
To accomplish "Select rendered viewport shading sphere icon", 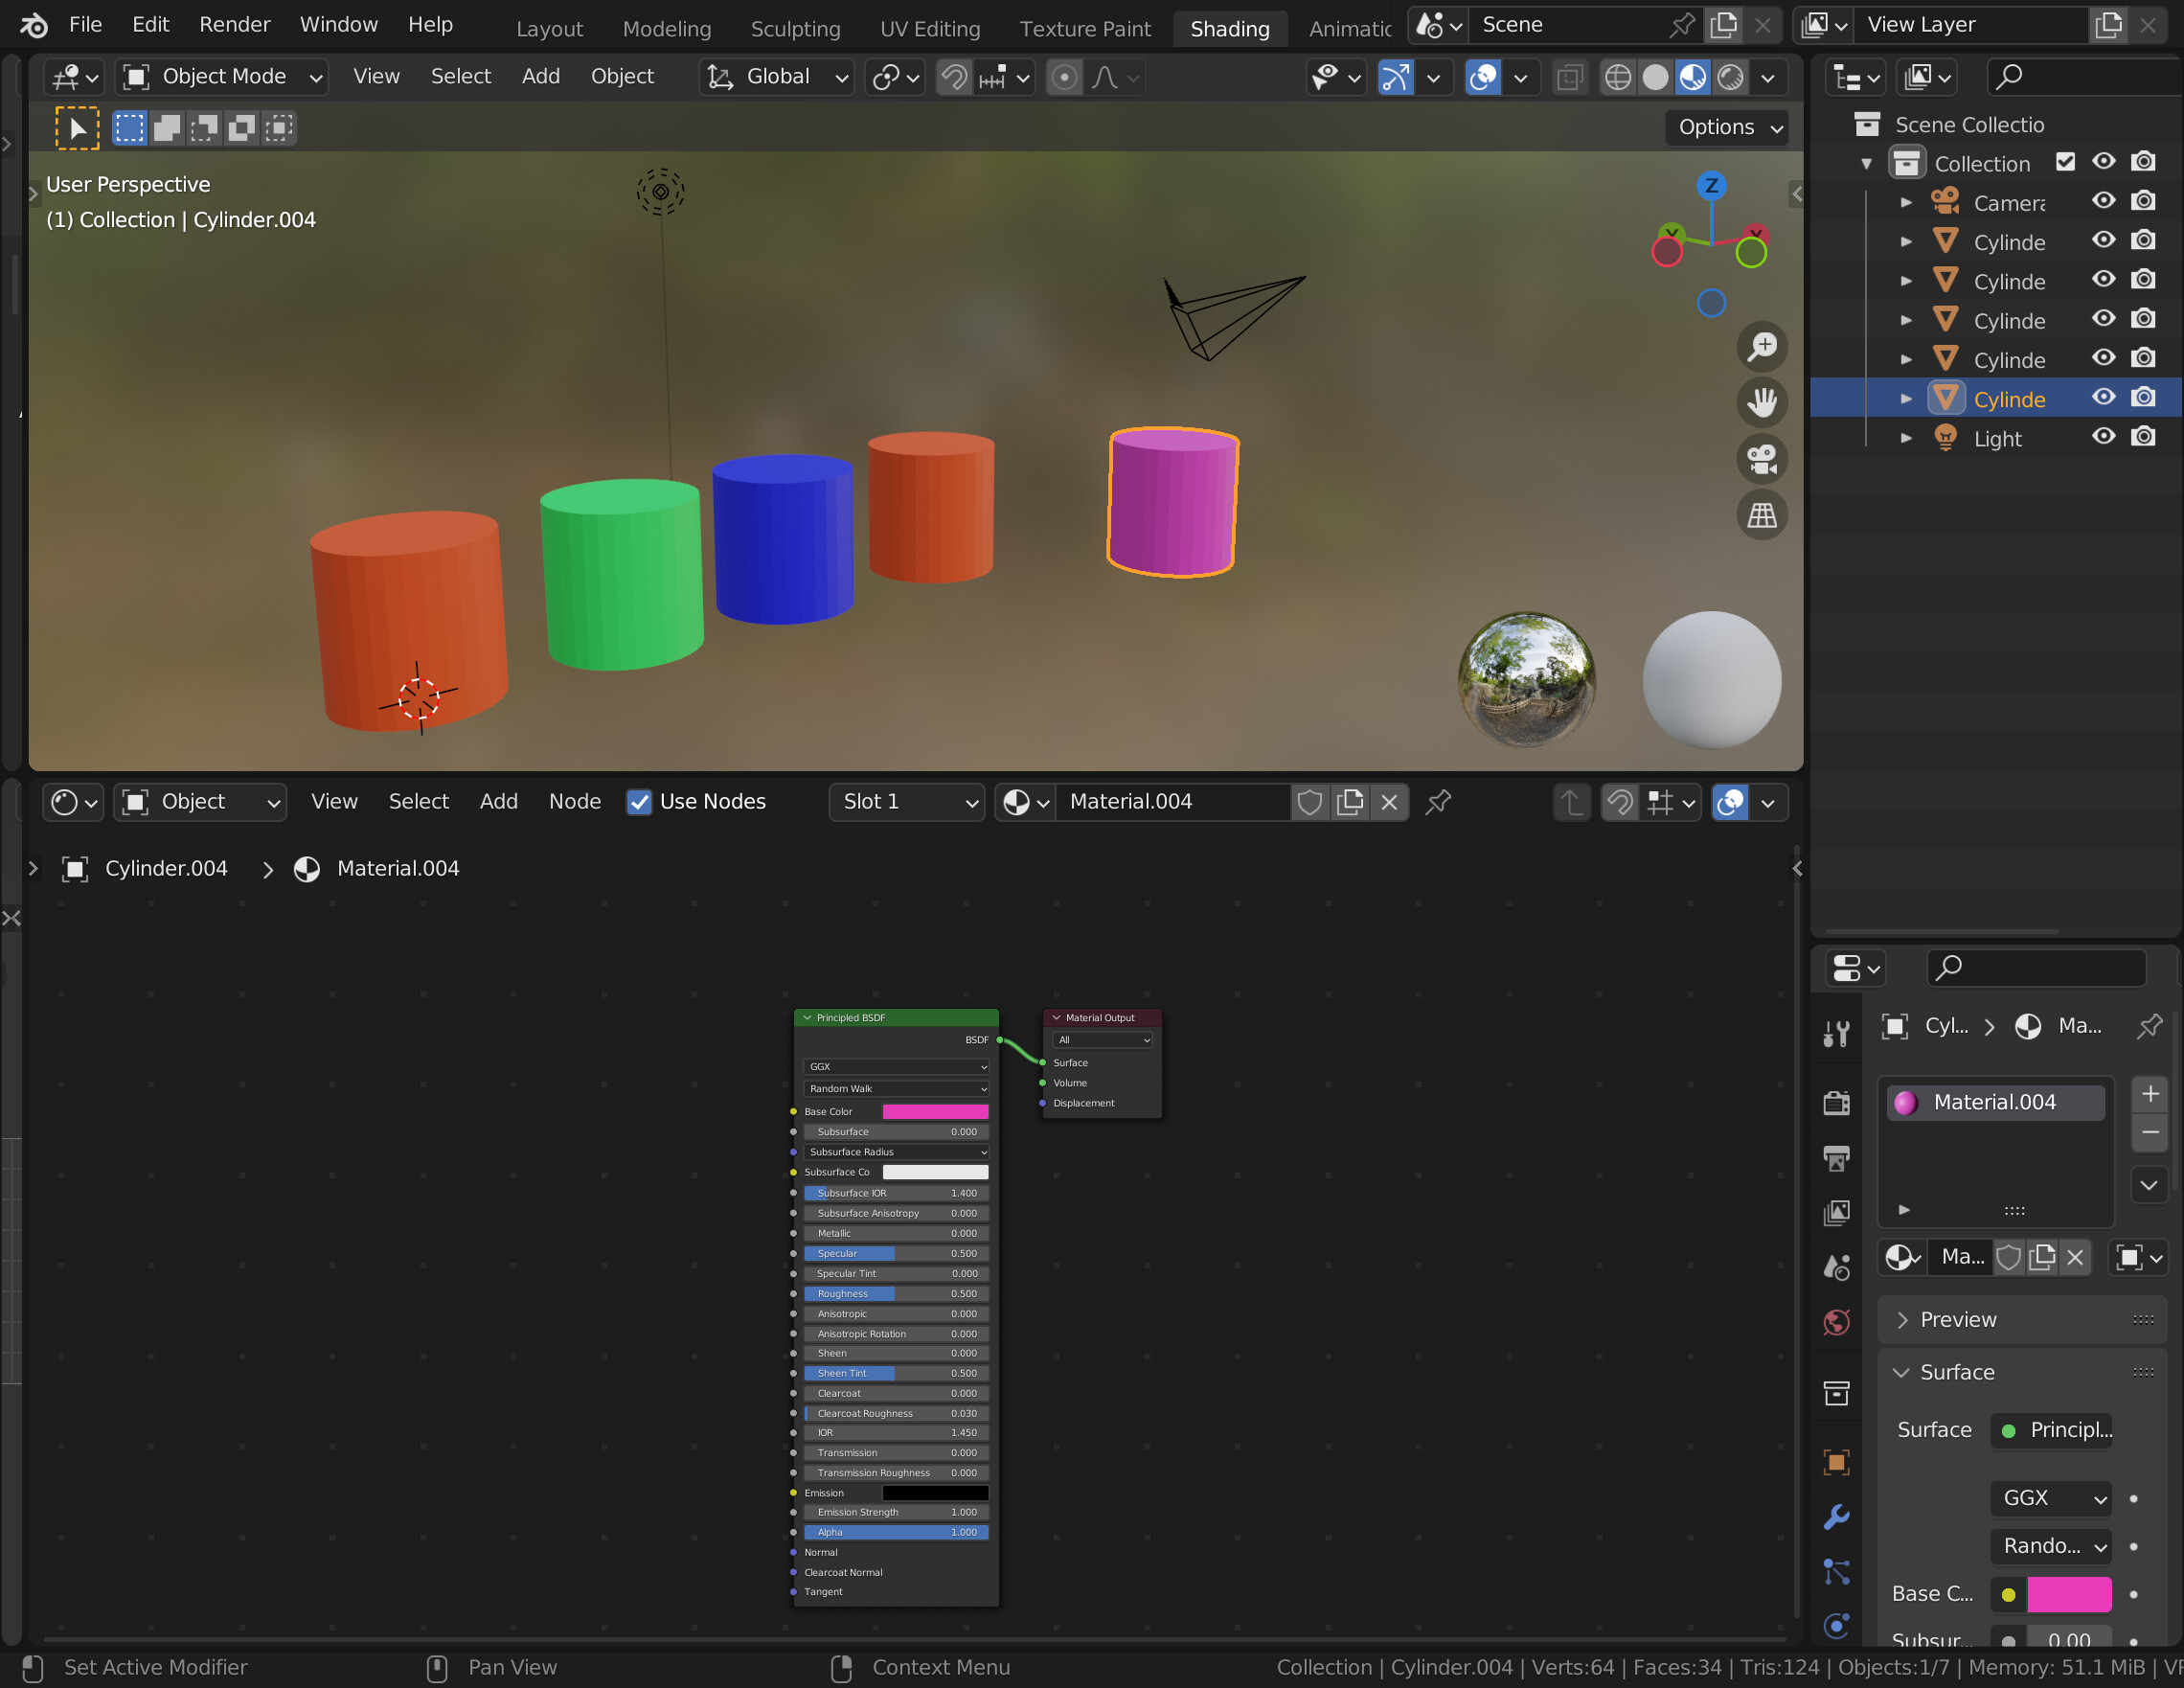I will (1730, 77).
